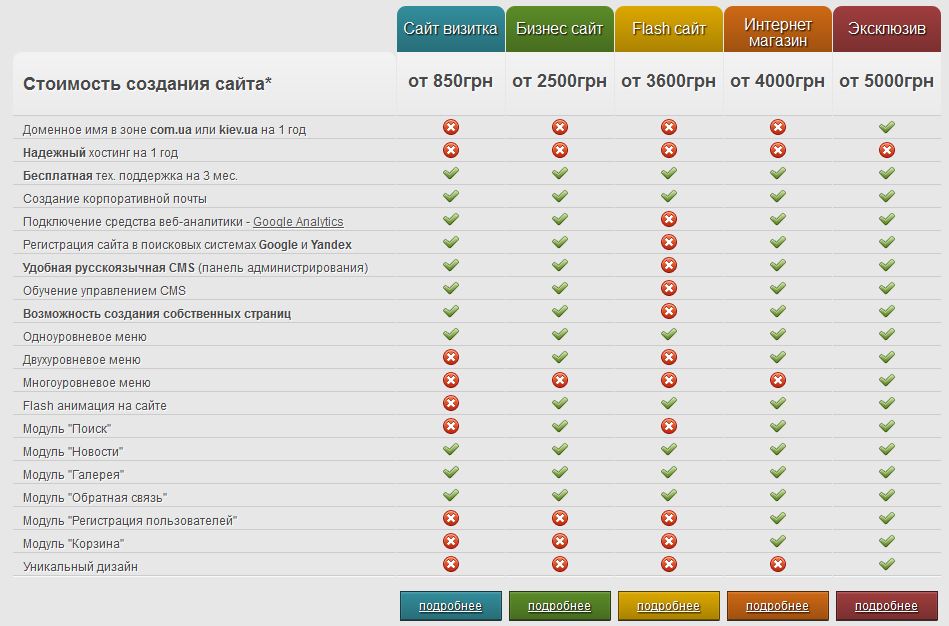Click dark red подробнее button for Эксклюзив
The height and width of the screenshot is (626, 949).
pyautogui.click(x=887, y=606)
